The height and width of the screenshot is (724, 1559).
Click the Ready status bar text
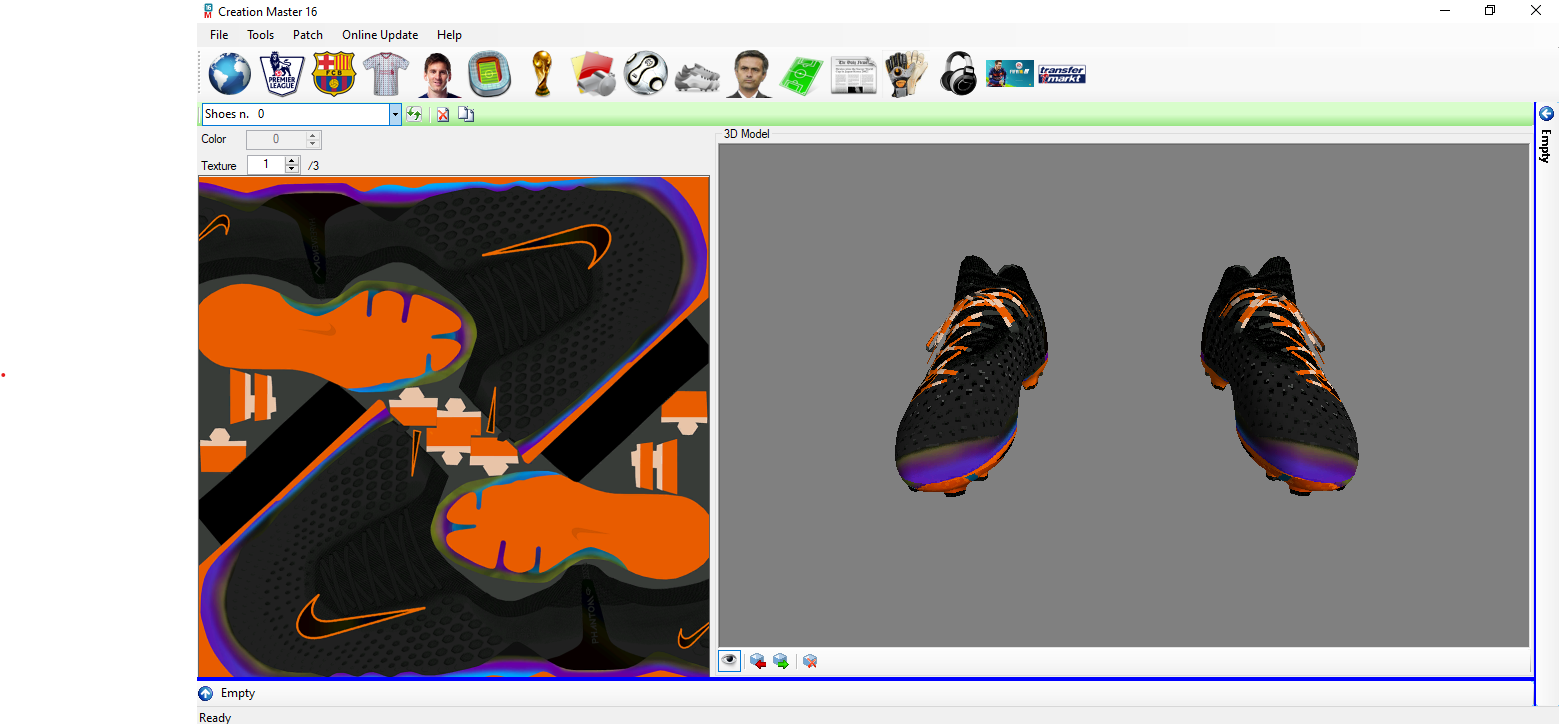[x=215, y=717]
